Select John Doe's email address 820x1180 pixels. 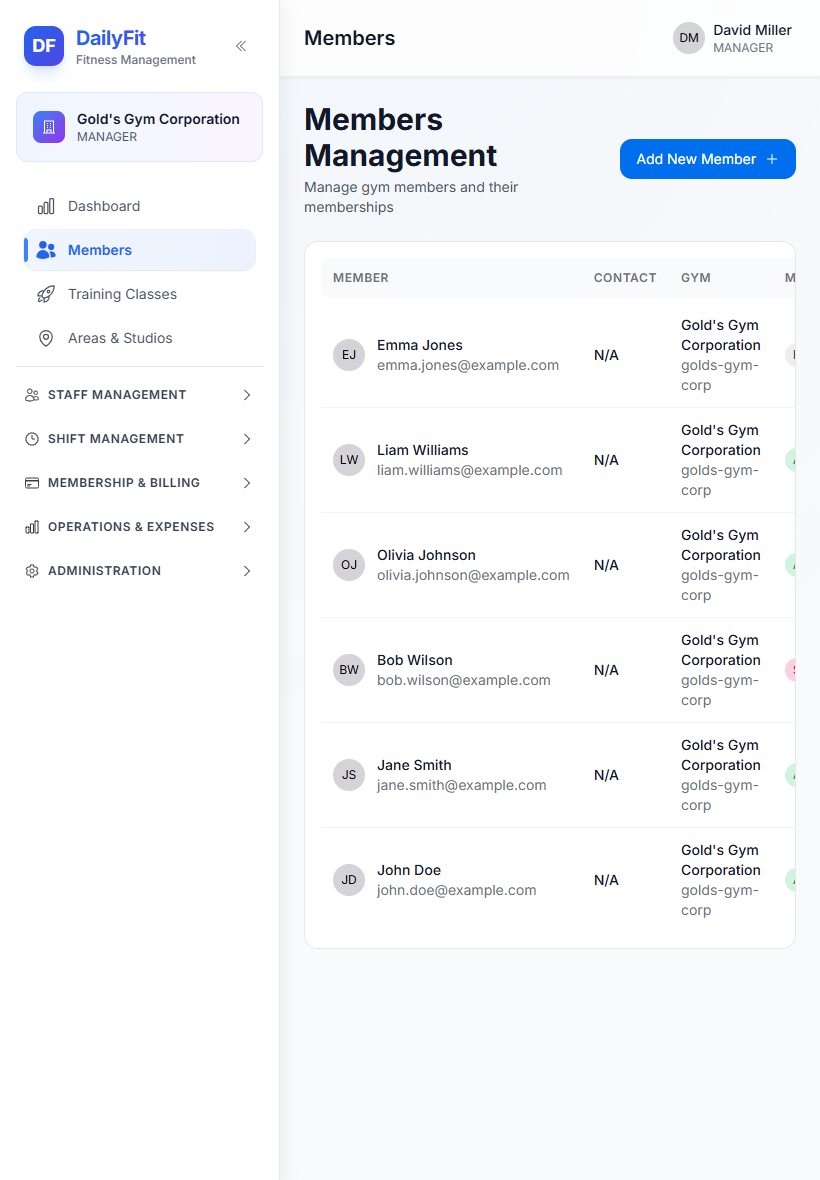pos(457,890)
